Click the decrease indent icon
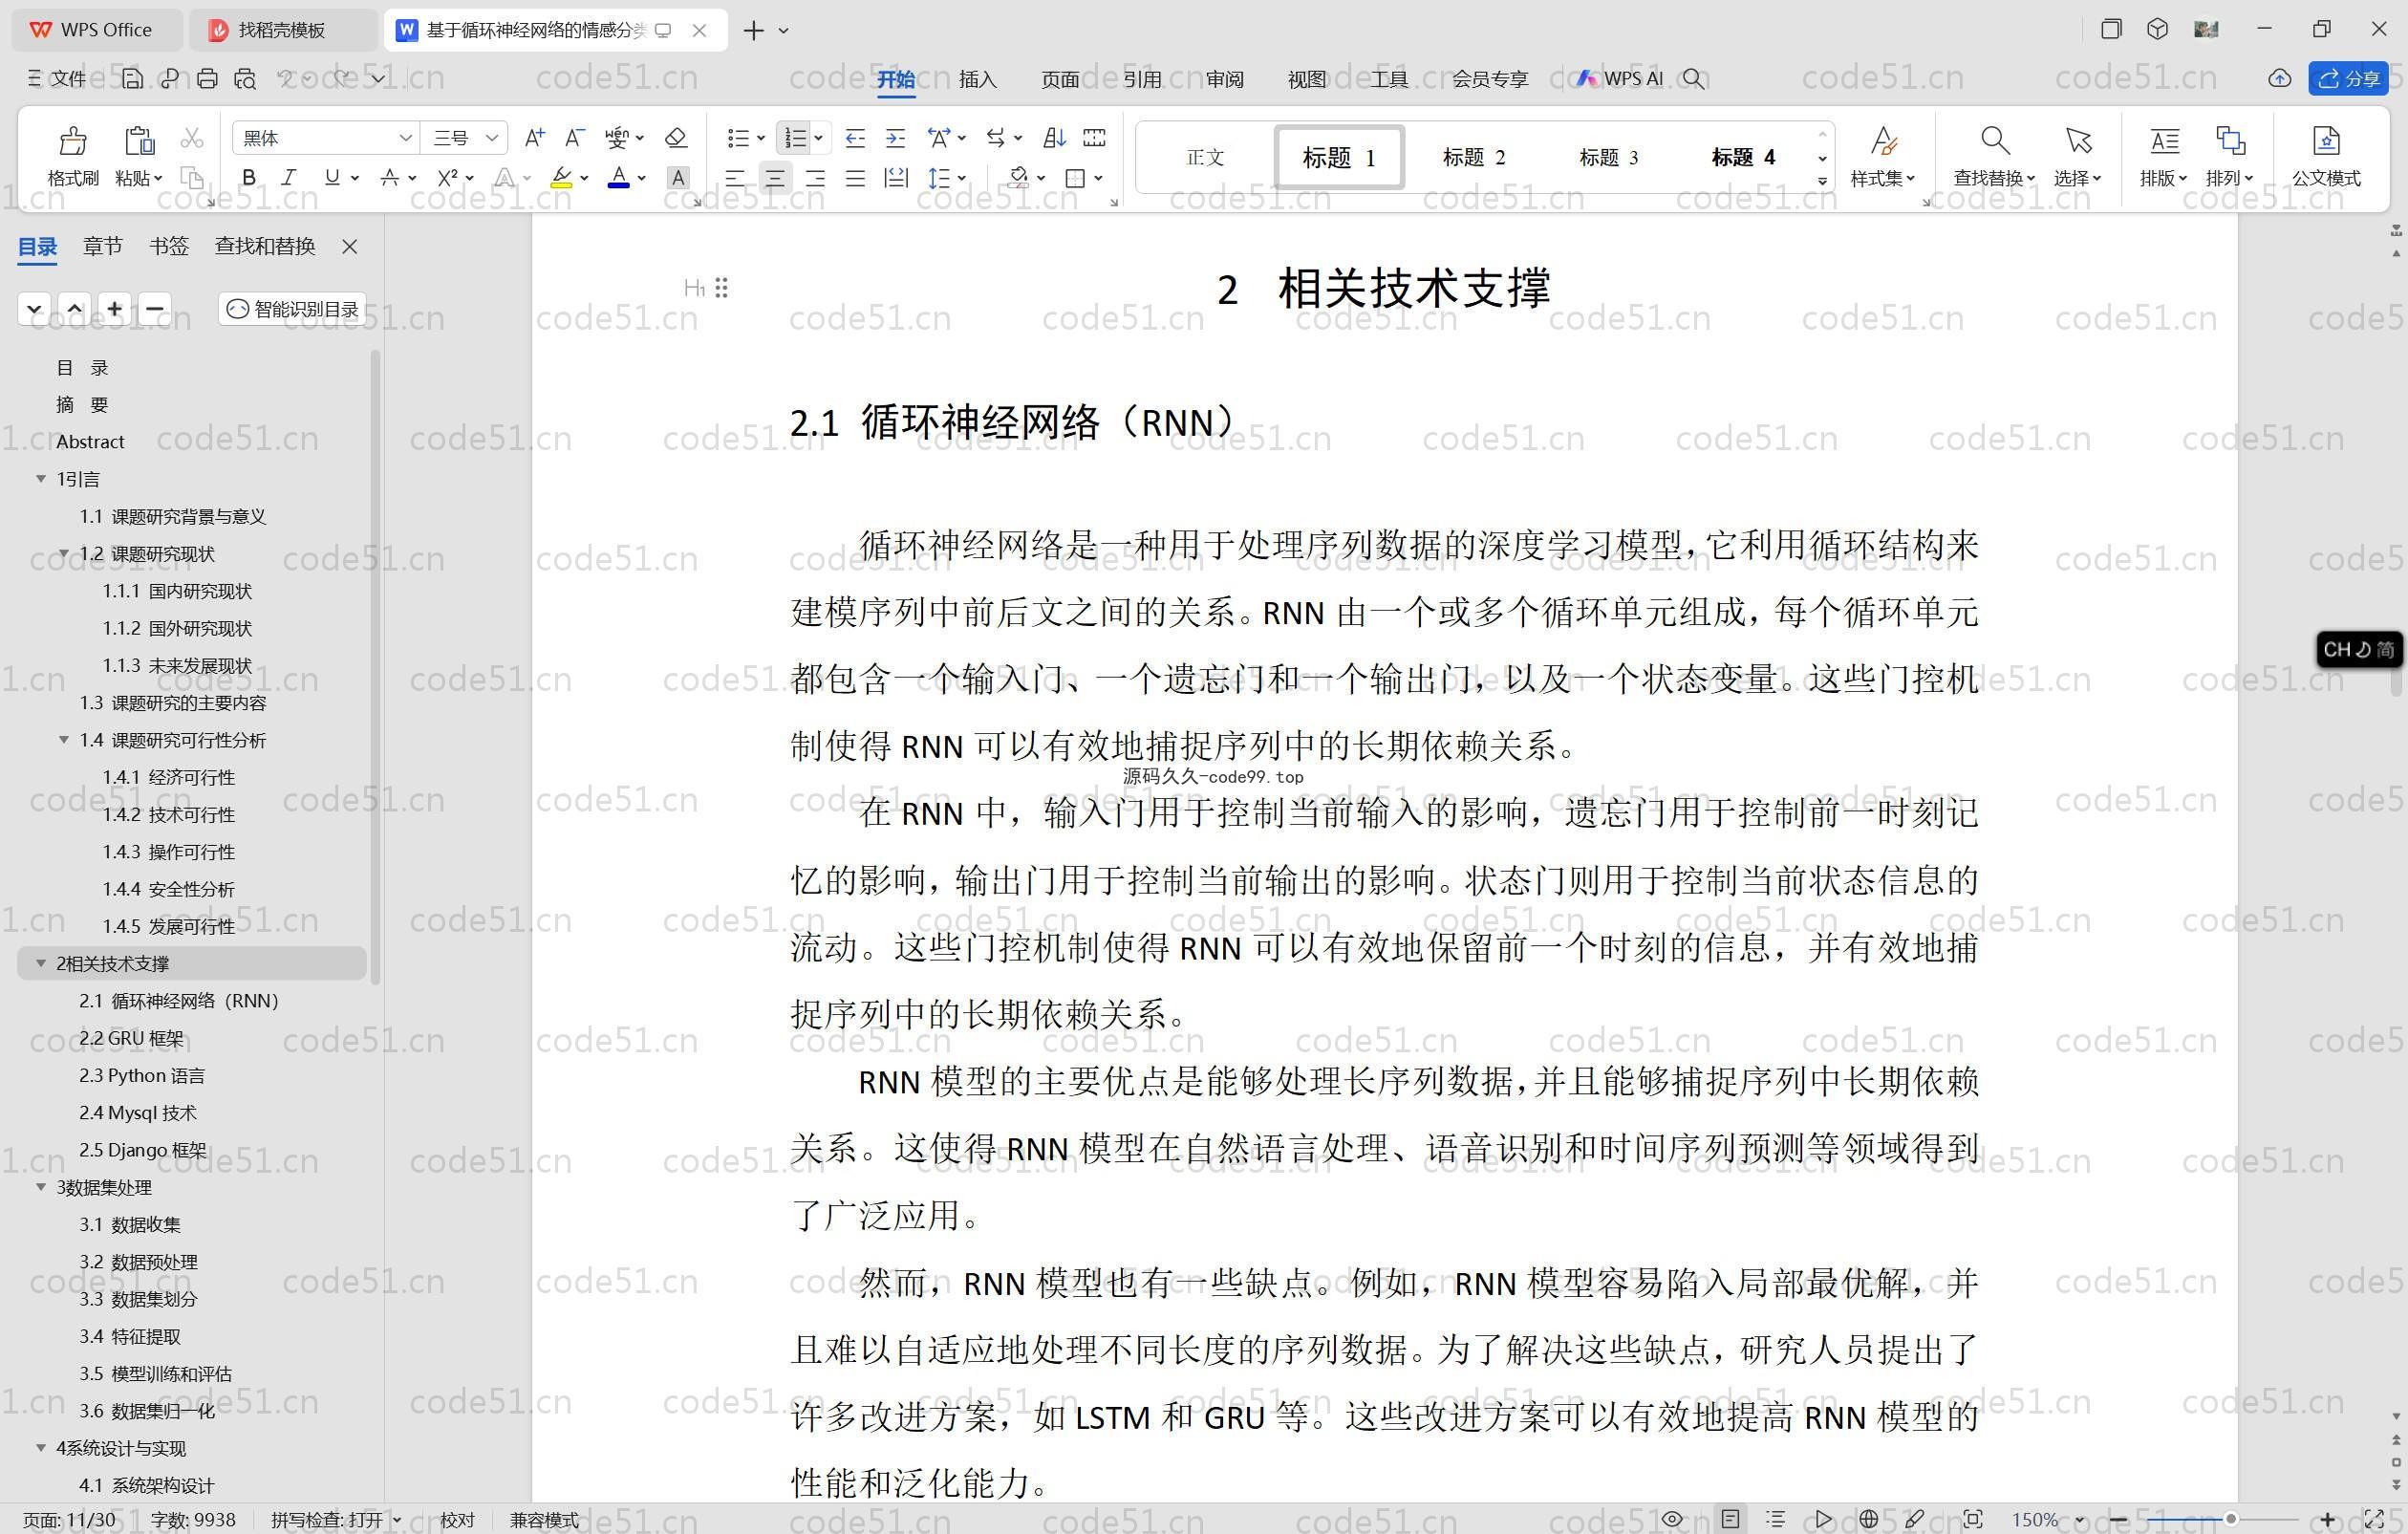The height and width of the screenshot is (1534, 2408). pyautogui.click(x=855, y=138)
